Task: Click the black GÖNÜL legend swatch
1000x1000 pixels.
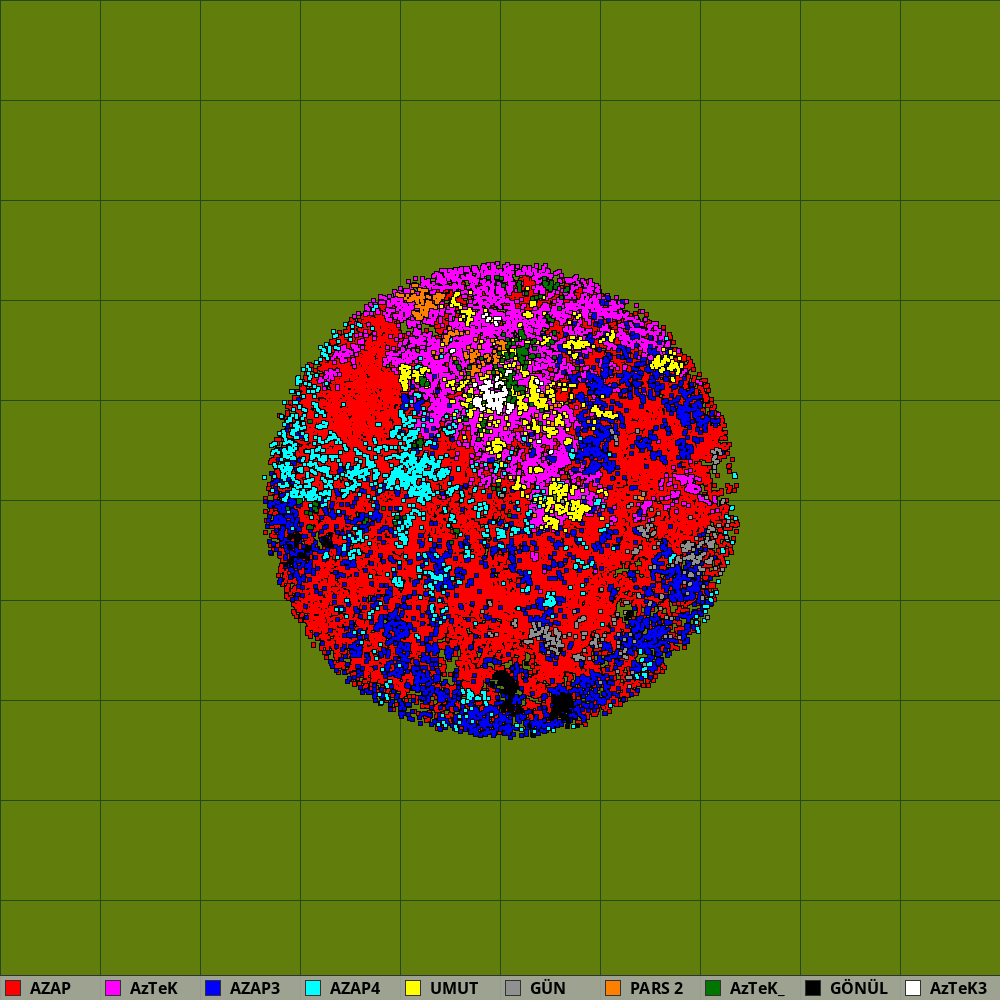Action: pos(813,988)
